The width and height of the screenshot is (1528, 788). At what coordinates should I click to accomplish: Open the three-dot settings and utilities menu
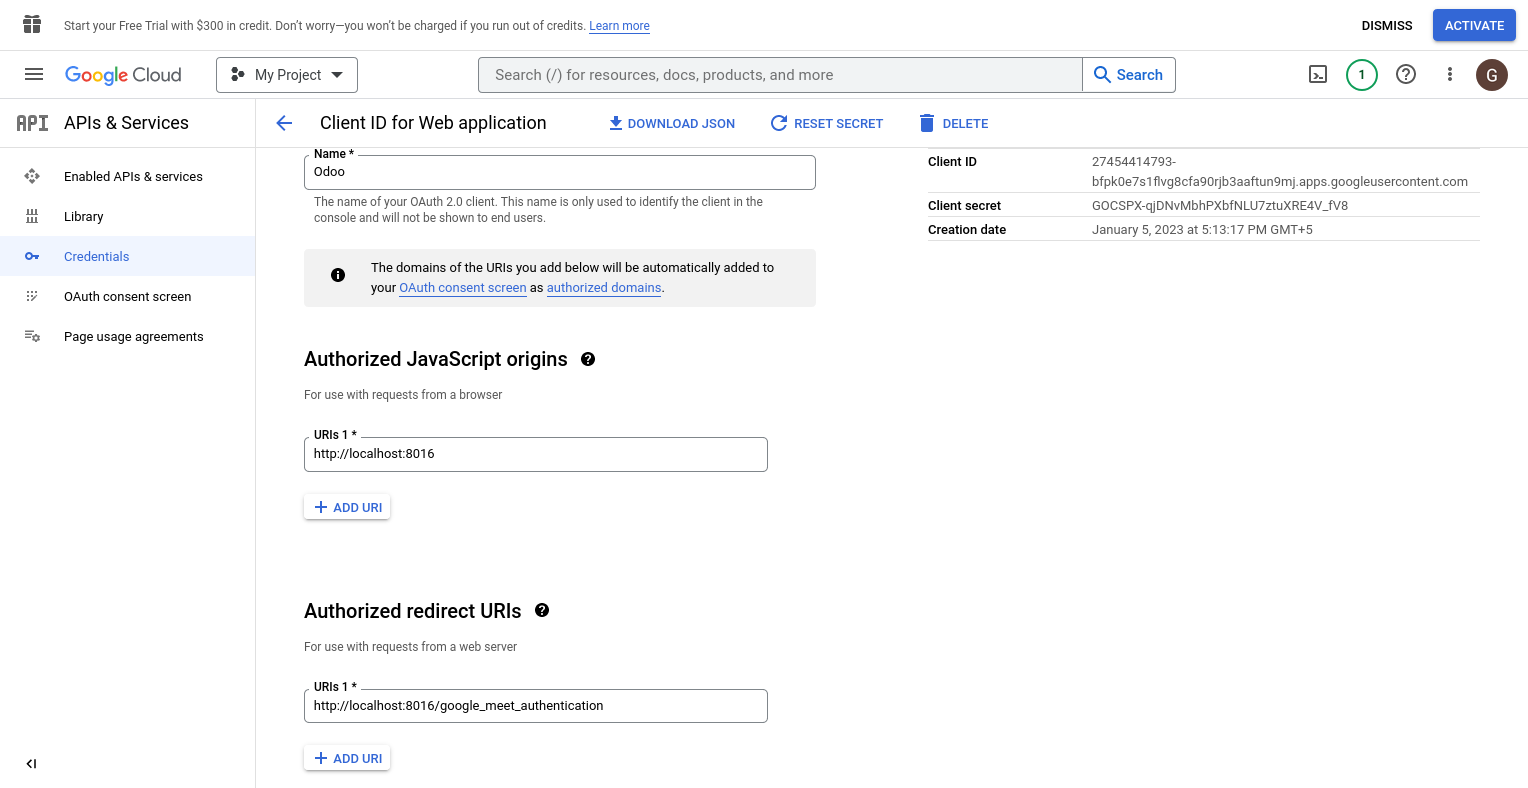1449,74
